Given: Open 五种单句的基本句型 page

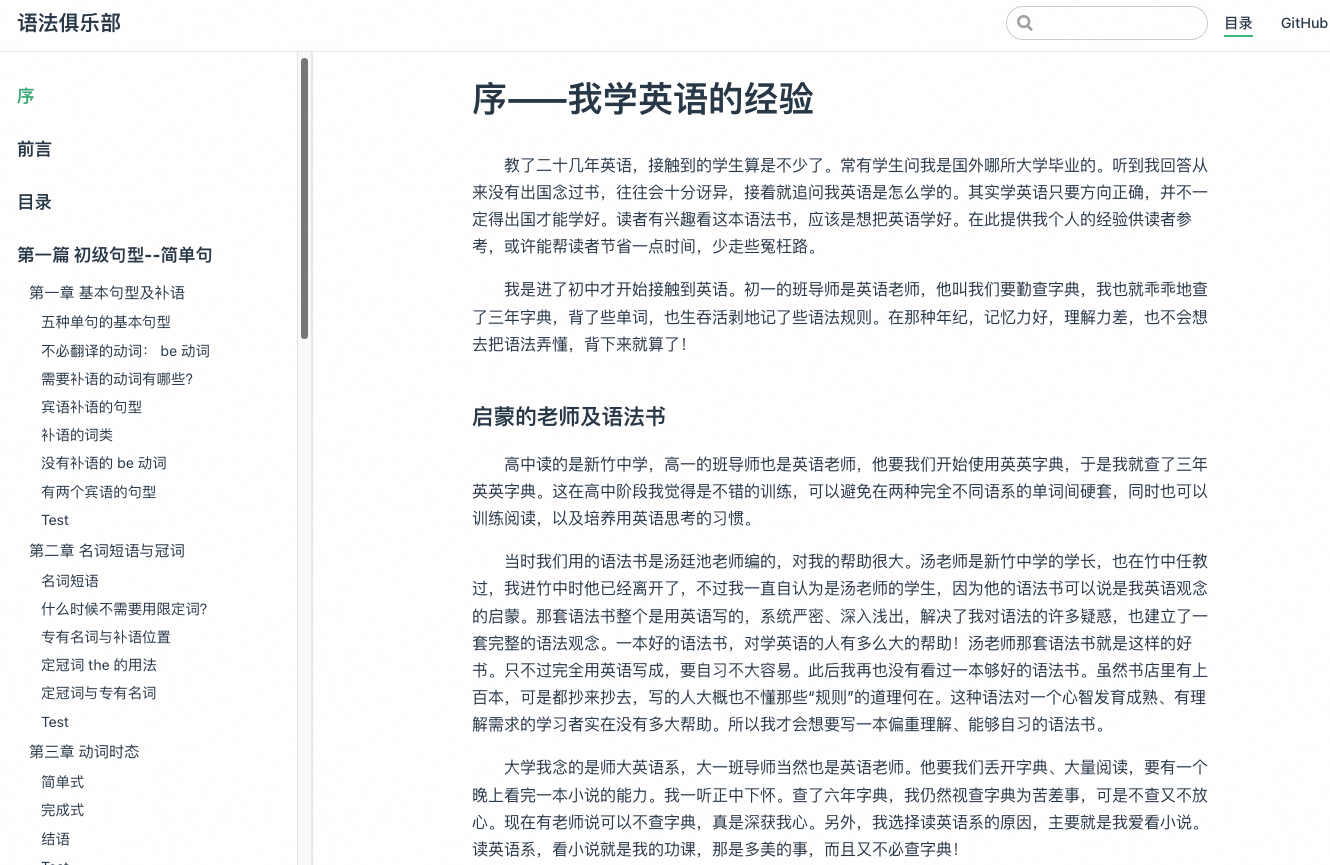Looking at the screenshot, I should (106, 322).
